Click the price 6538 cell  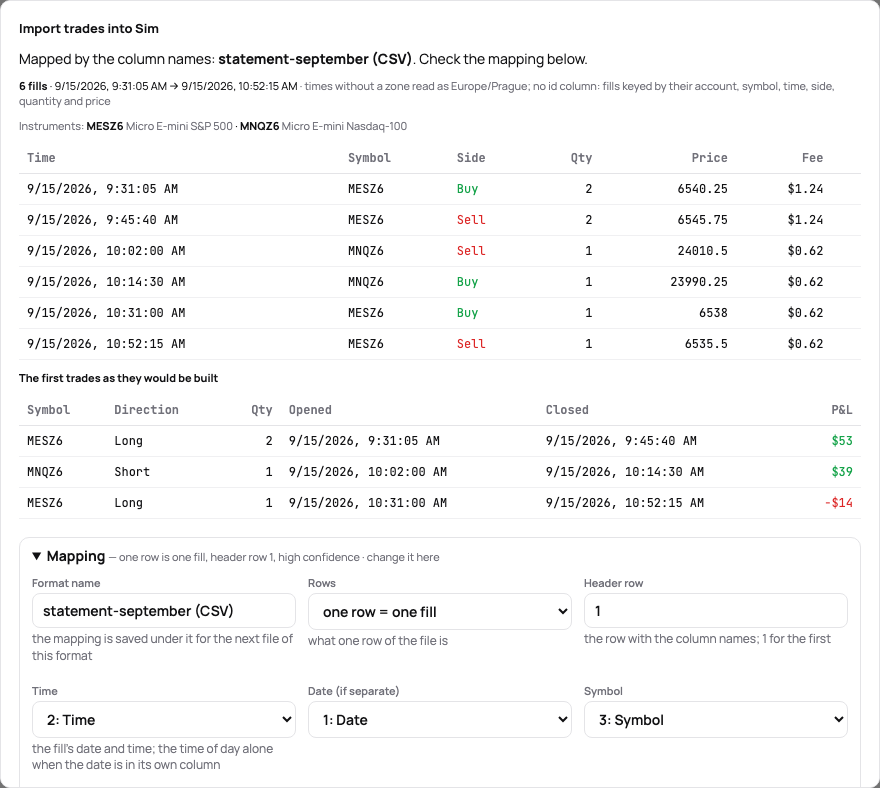713,313
